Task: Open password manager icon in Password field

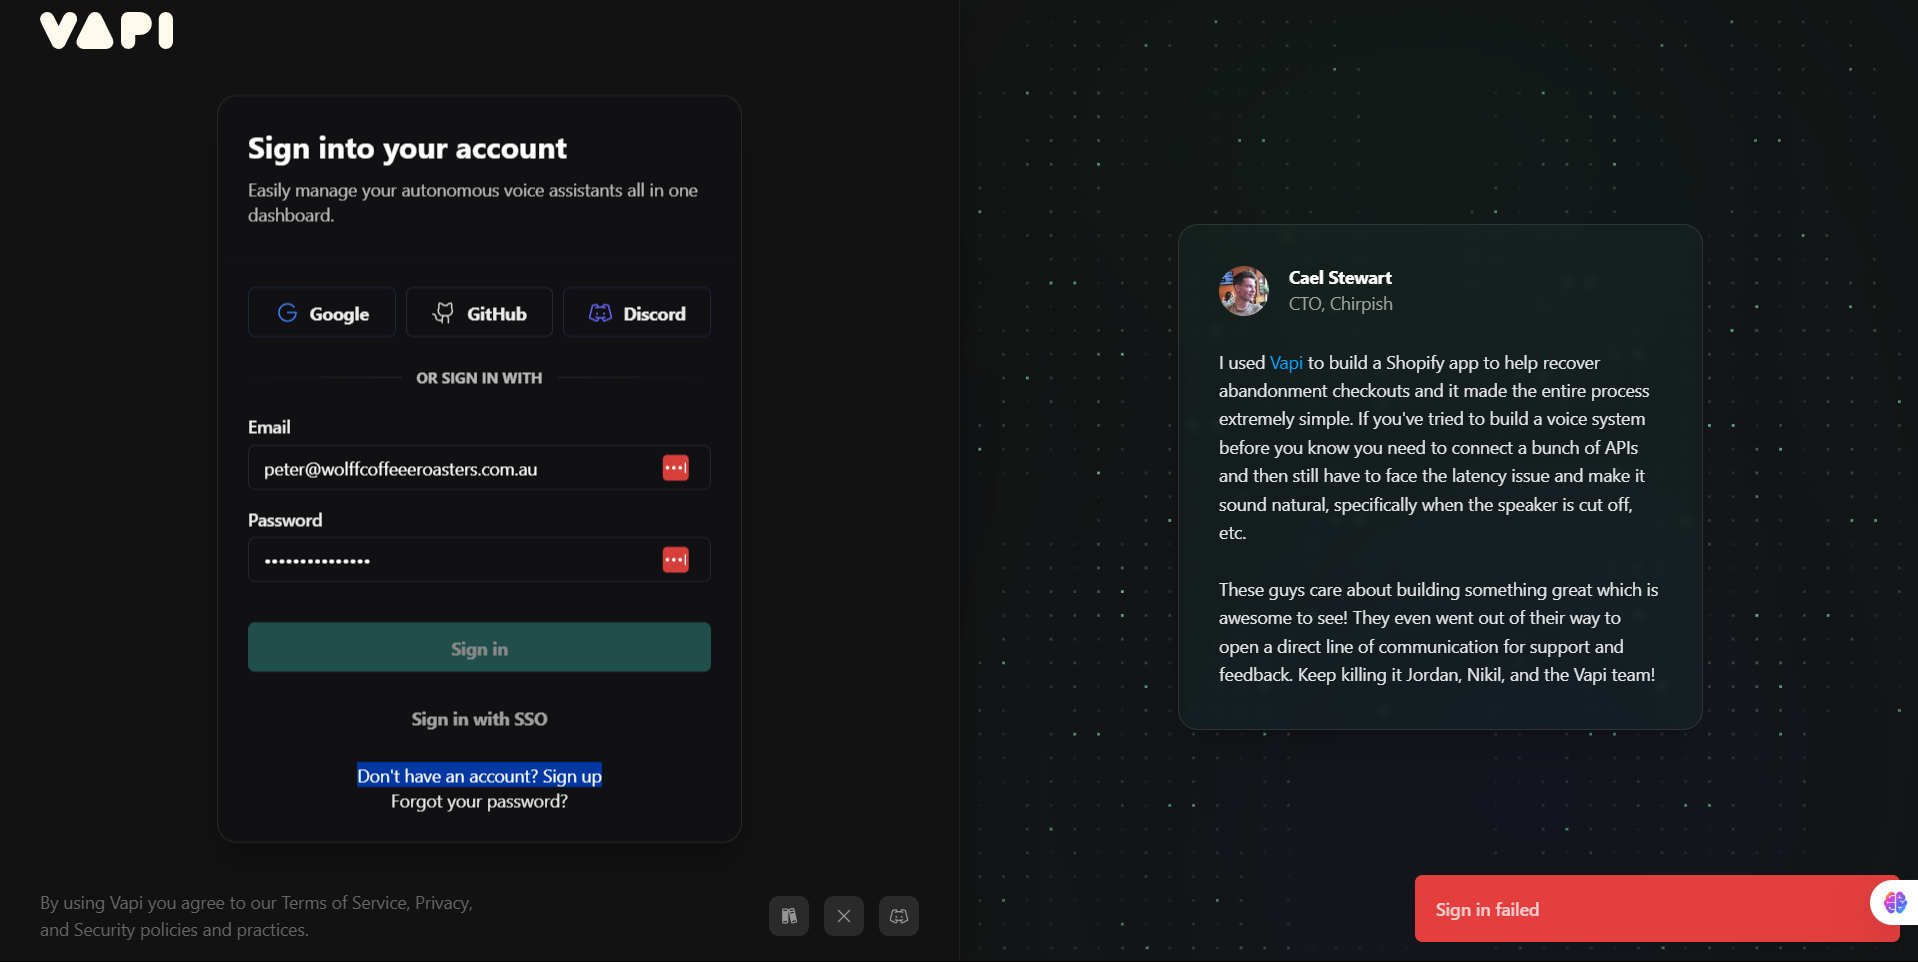Action: (676, 560)
